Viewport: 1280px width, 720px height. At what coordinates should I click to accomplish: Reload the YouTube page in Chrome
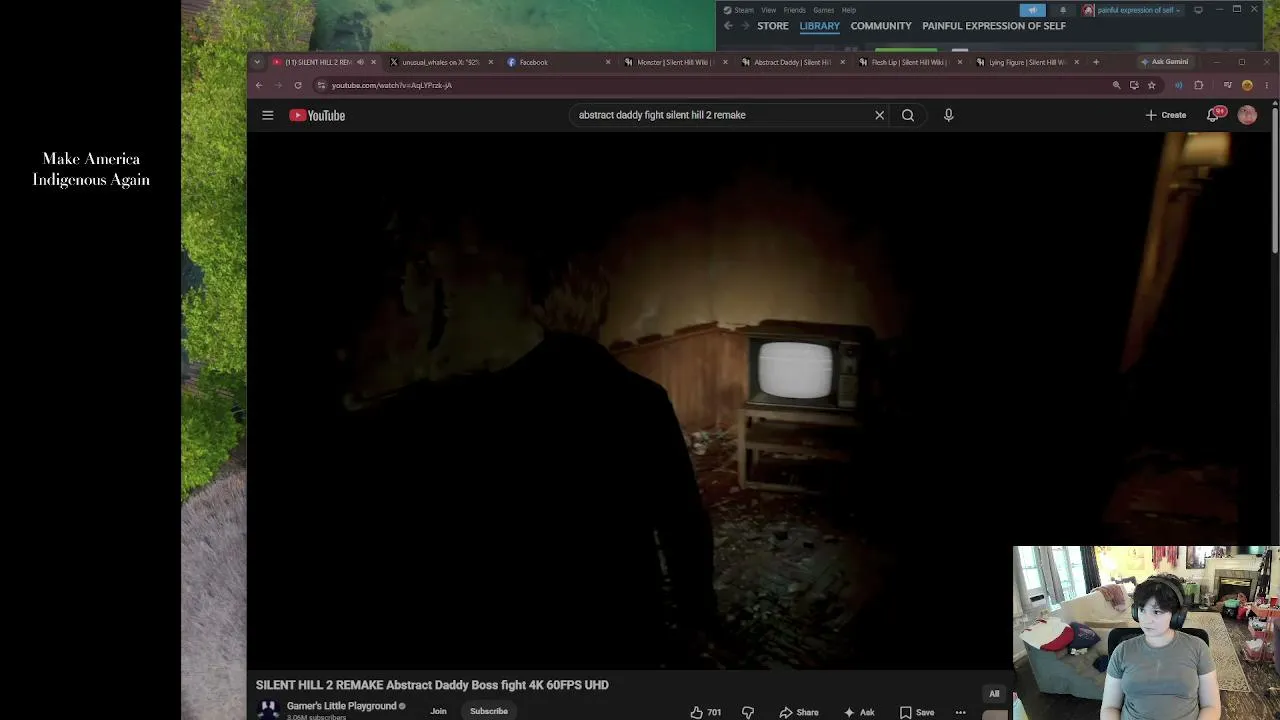pos(298,85)
